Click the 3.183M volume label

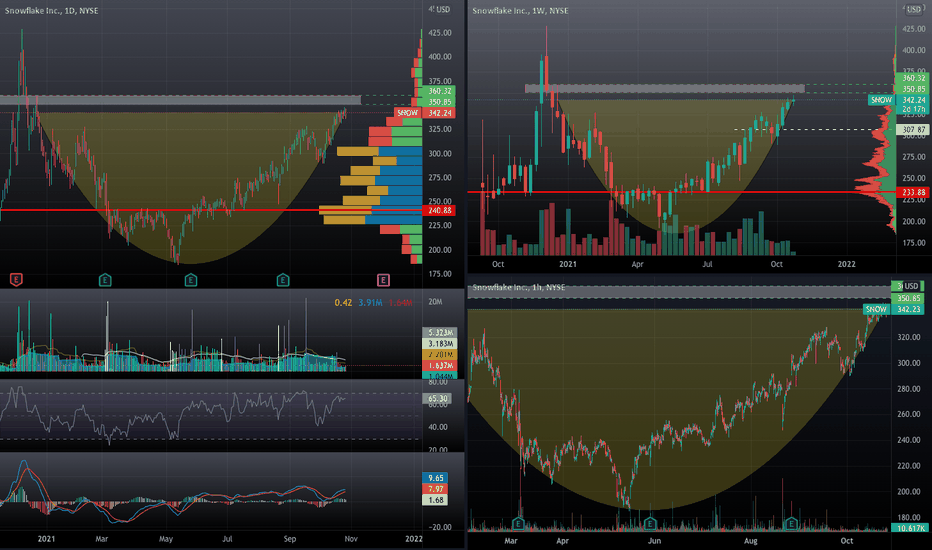(x=440, y=344)
